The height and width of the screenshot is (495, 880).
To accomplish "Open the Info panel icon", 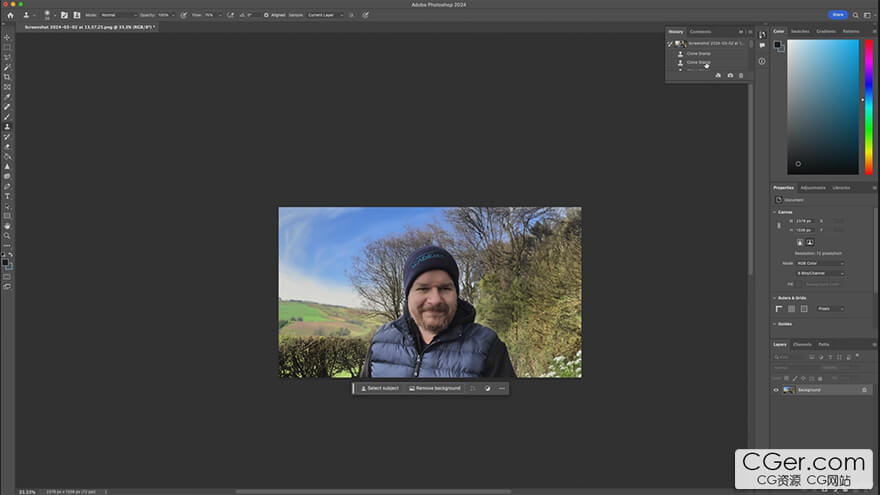I will coord(762,61).
